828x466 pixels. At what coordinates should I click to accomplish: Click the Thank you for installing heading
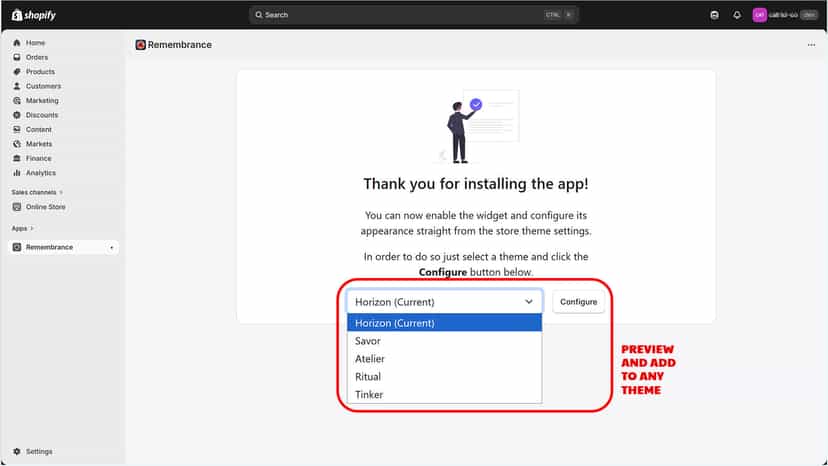tap(476, 184)
